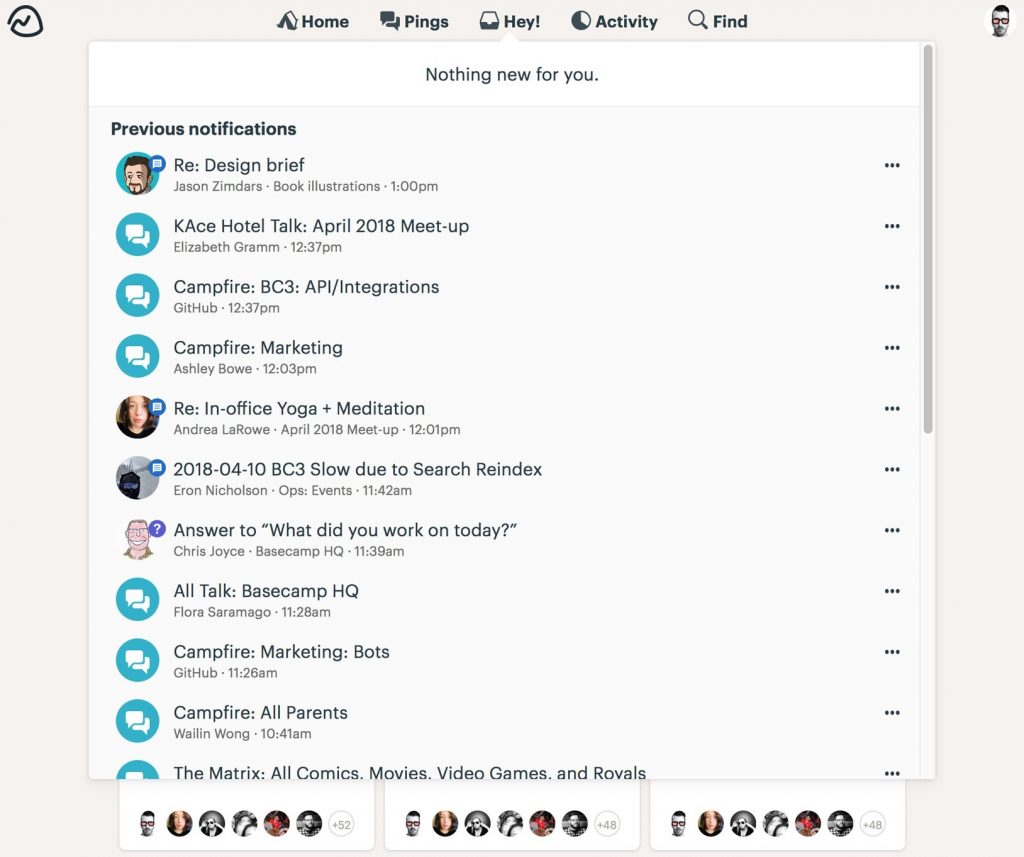Open the three-dot menu for Campfire: BC3: API/Integrations
The height and width of the screenshot is (857, 1024).
(x=891, y=287)
